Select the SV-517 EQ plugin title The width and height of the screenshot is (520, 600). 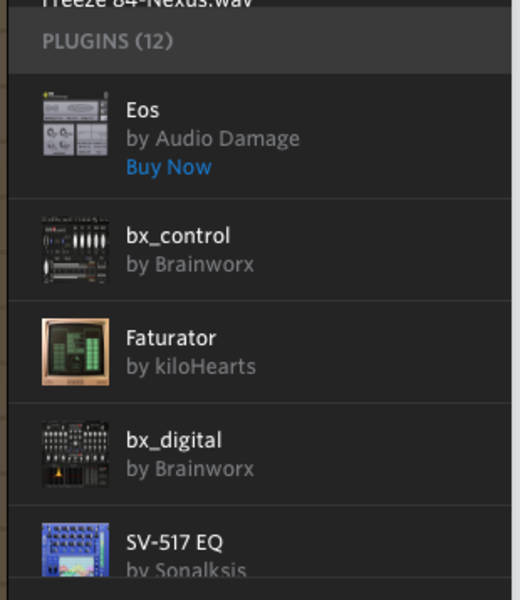(x=174, y=542)
